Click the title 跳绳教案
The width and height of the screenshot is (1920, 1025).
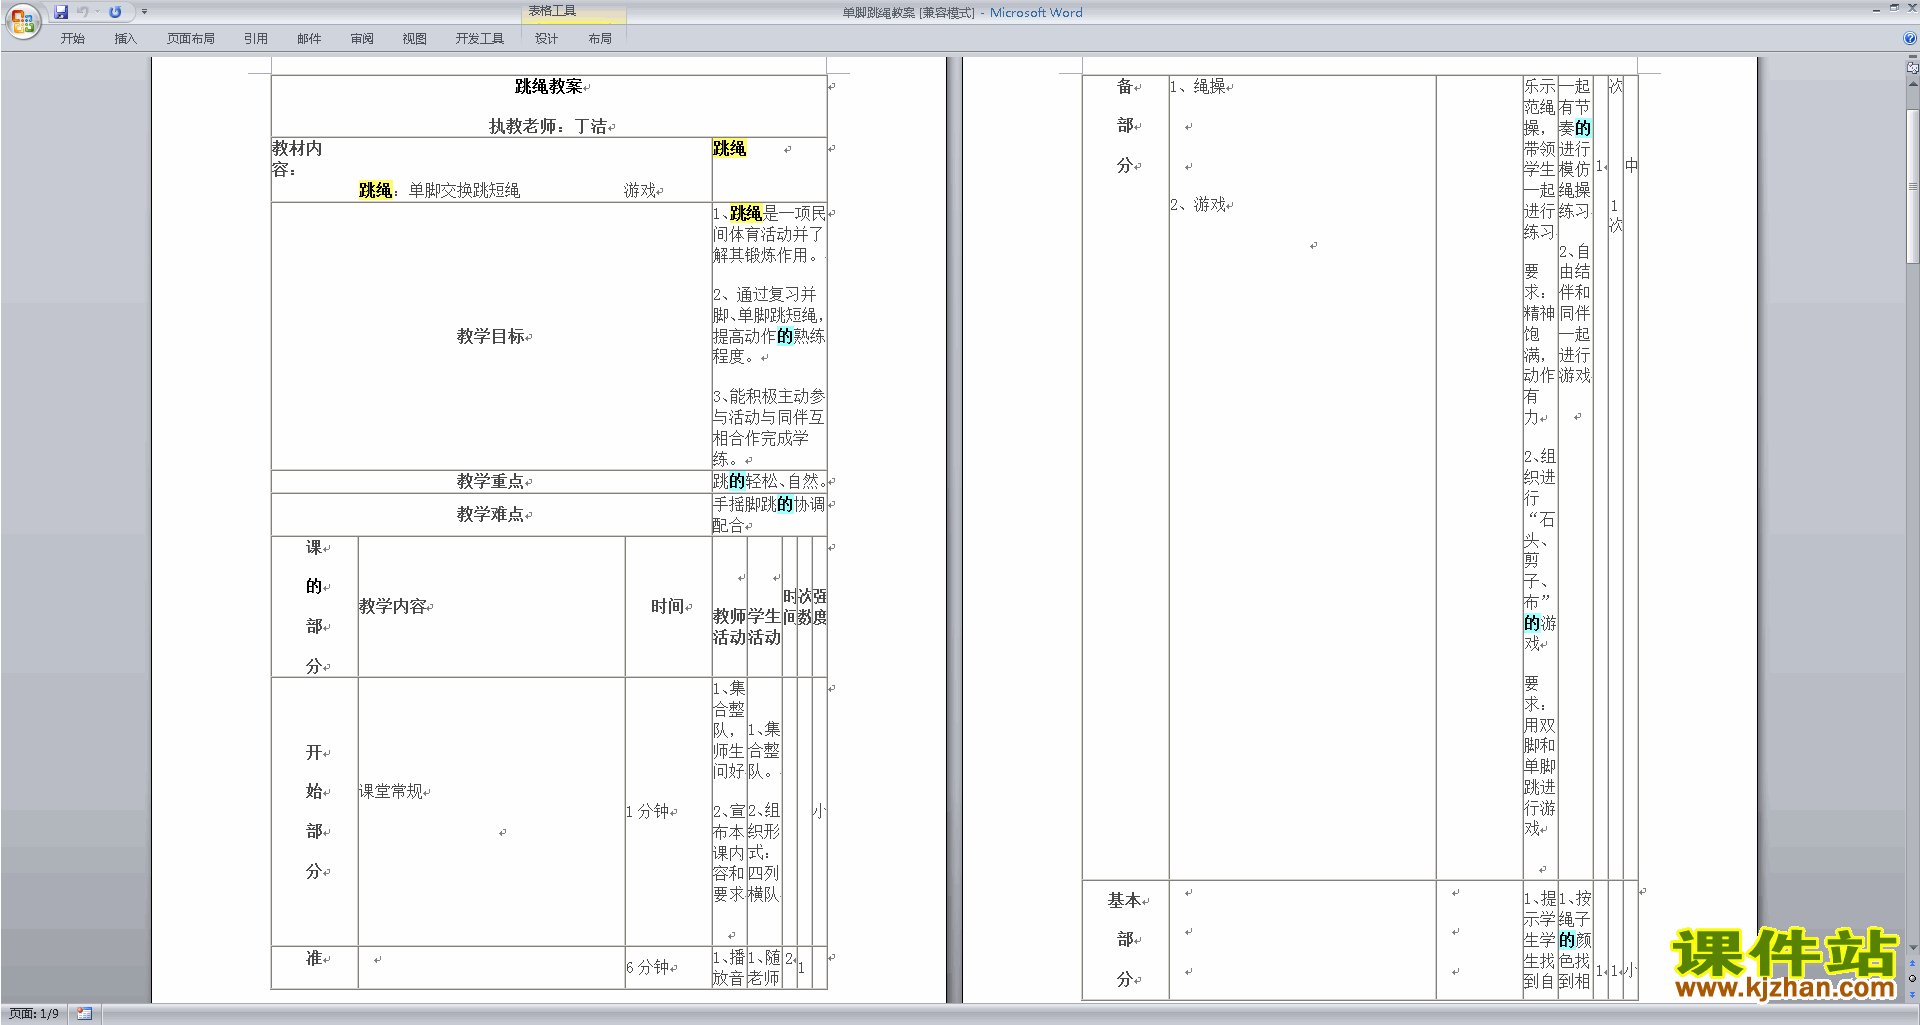click(x=548, y=87)
